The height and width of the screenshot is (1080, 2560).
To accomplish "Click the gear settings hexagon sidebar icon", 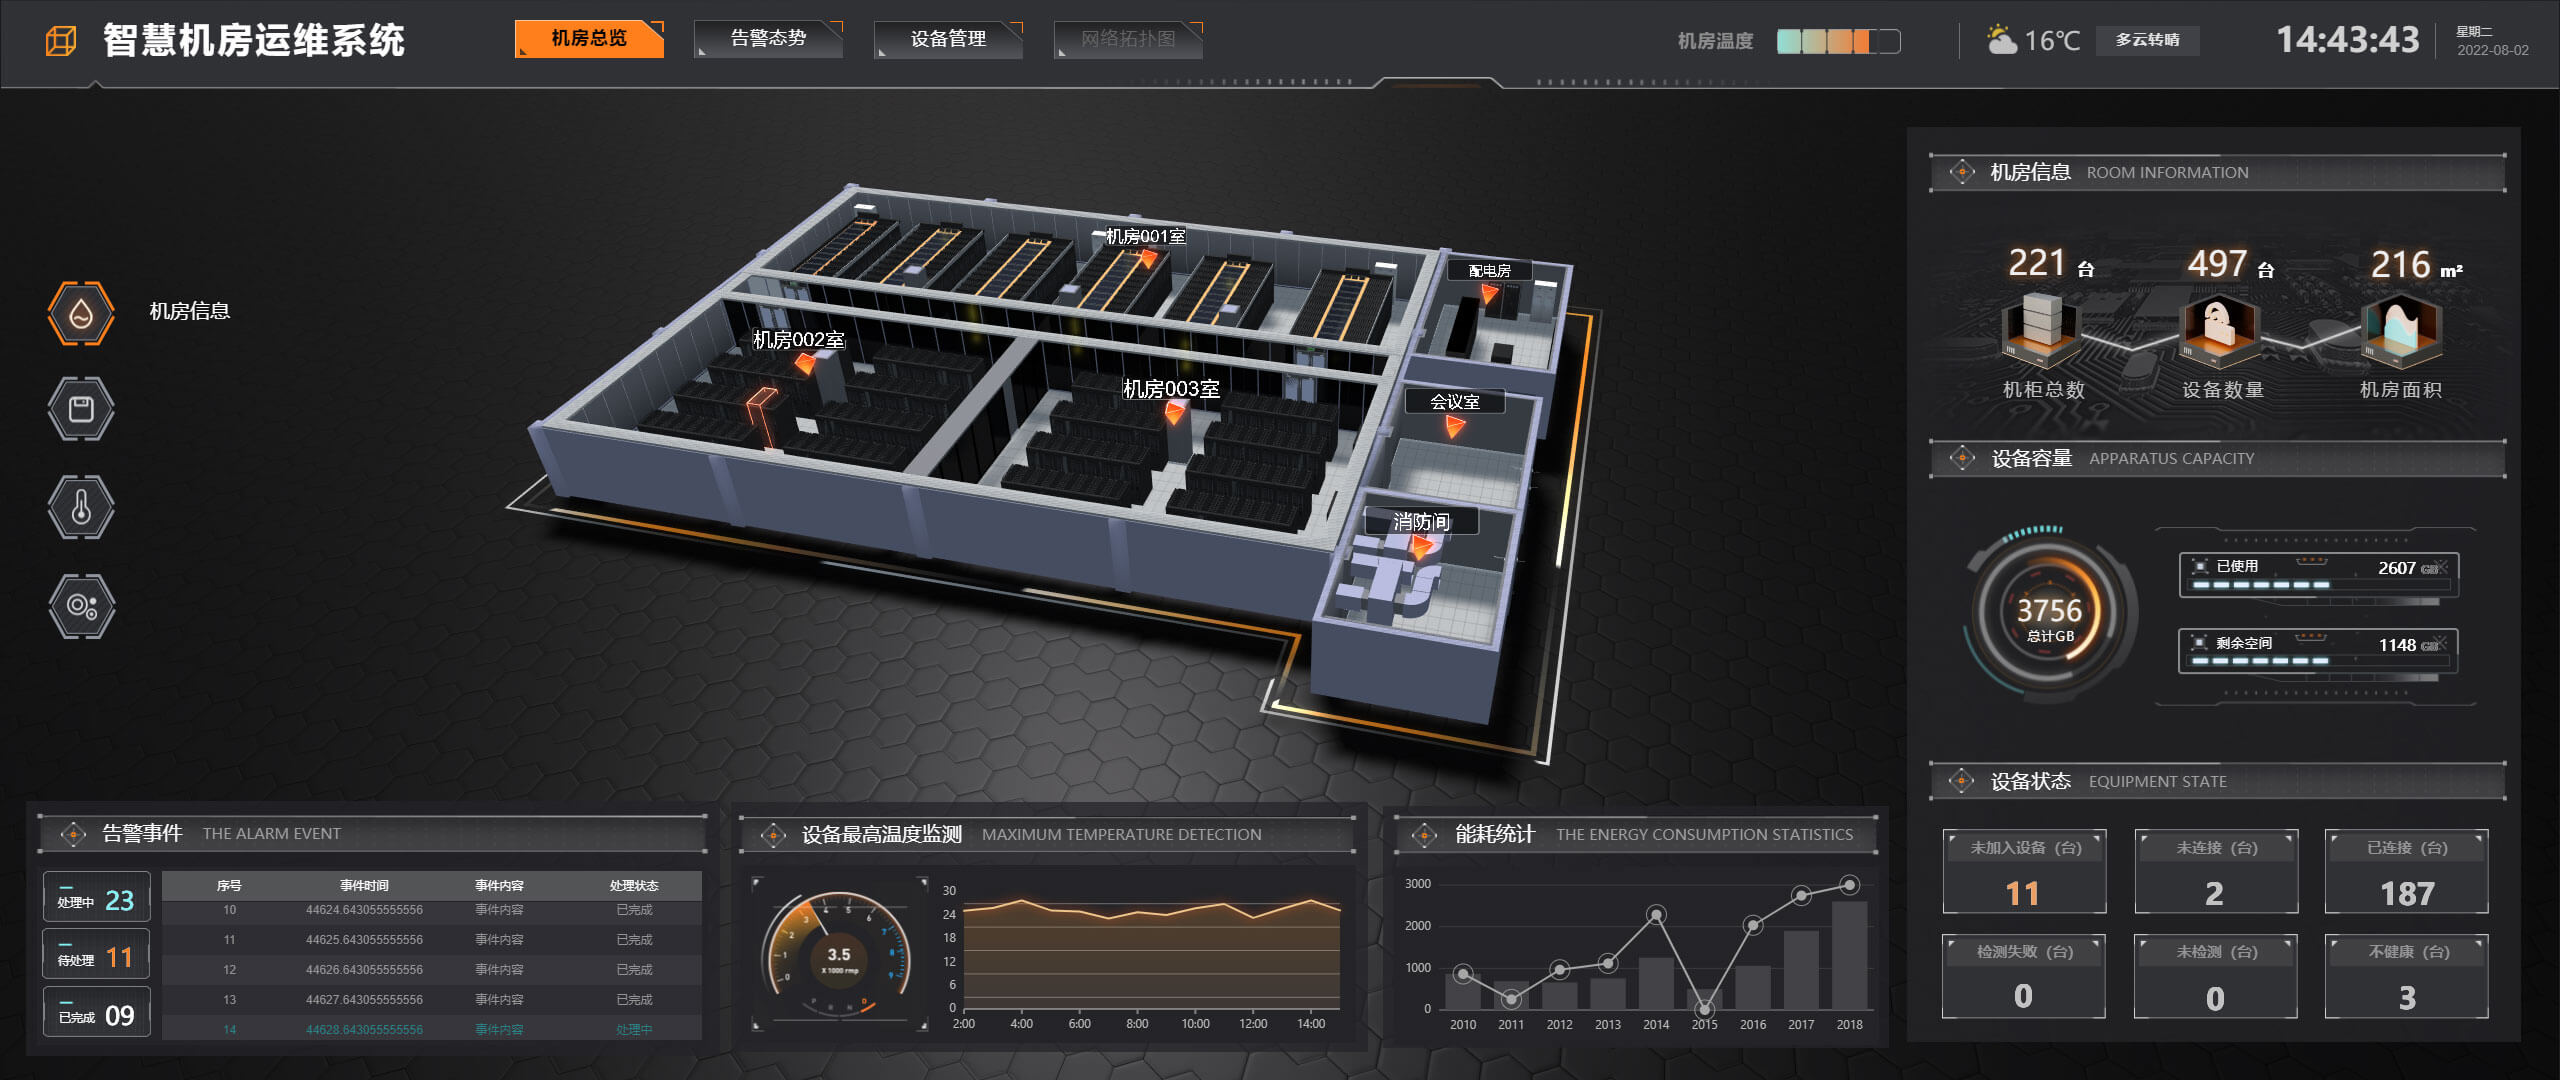I will point(81,606).
